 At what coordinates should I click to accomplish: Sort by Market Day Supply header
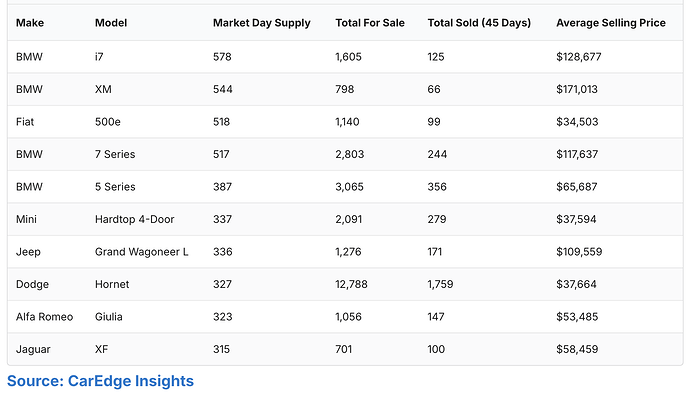coord(262,23)
